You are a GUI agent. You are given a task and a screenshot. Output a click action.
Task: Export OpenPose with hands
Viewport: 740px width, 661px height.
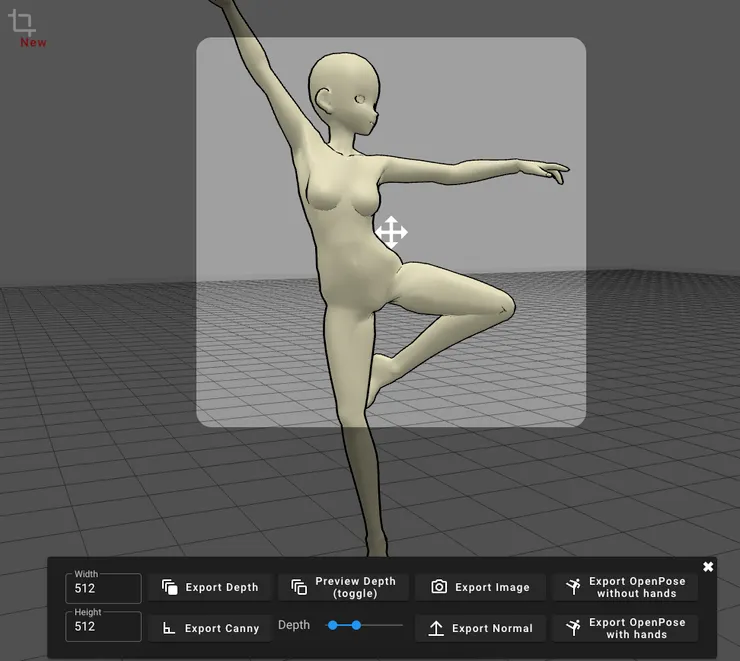(x=625, y=628)
